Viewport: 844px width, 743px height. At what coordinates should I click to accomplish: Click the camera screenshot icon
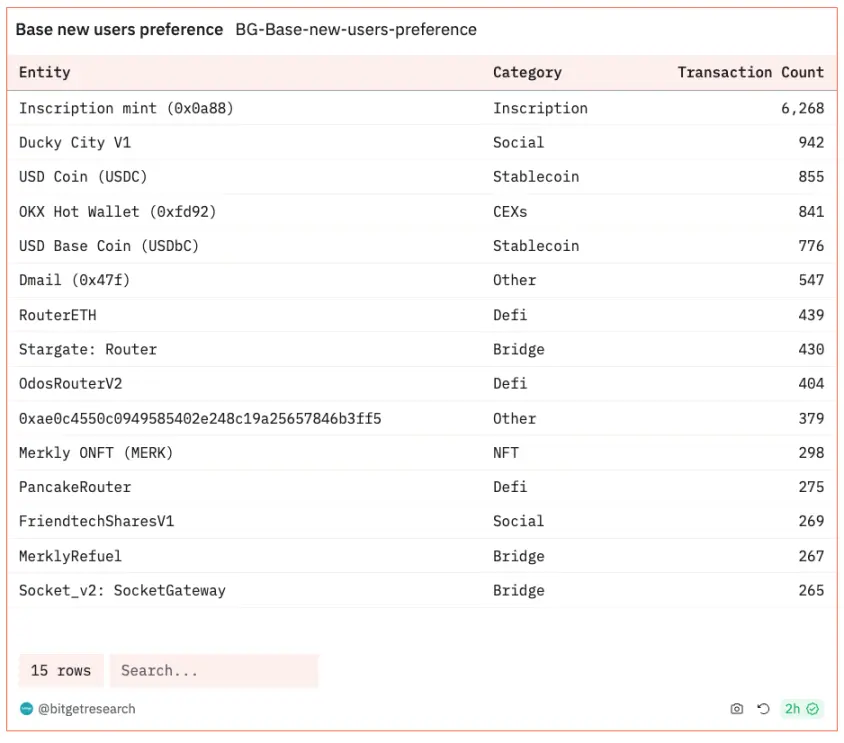[x=737, y=709]
